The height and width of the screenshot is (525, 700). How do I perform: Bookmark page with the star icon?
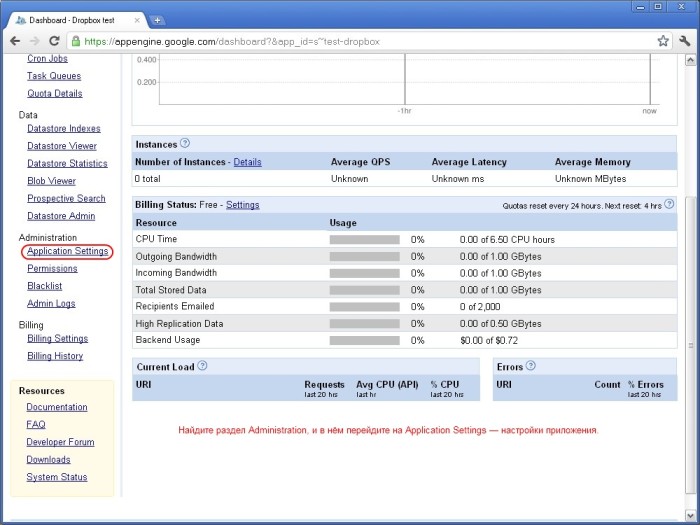click(663, 41)
